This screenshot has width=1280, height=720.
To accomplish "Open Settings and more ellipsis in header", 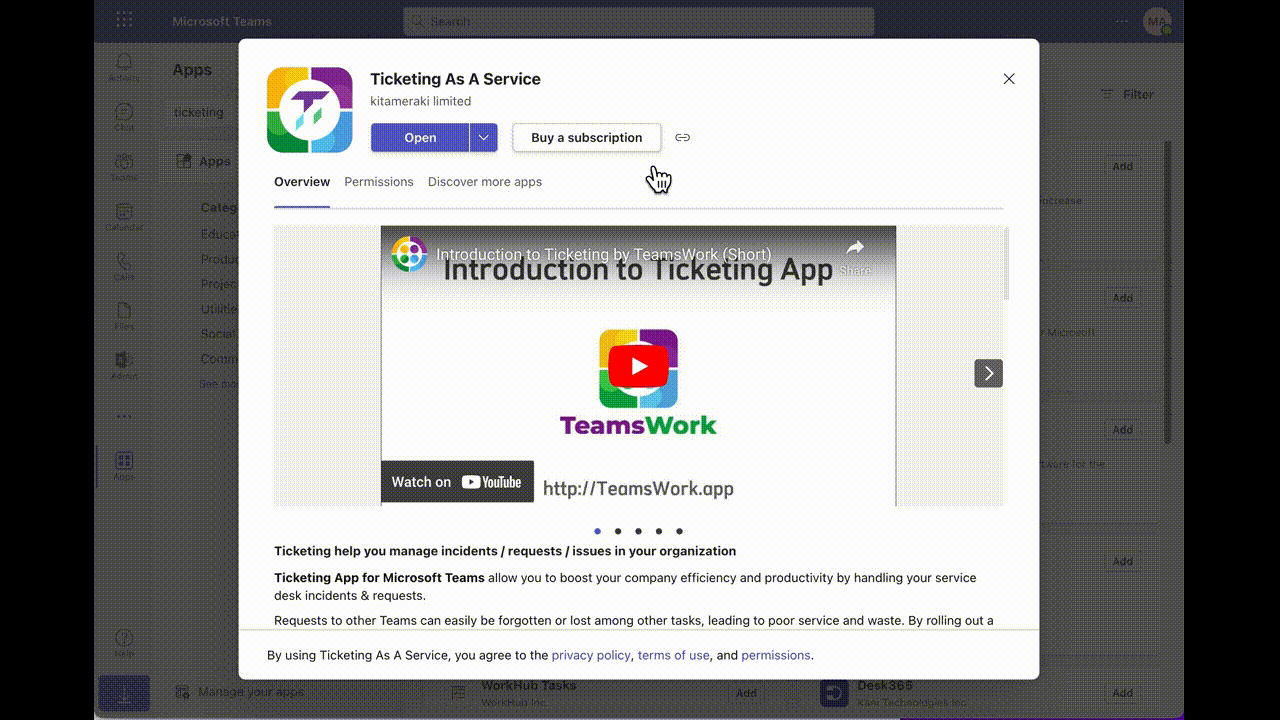I will 1122,21.
